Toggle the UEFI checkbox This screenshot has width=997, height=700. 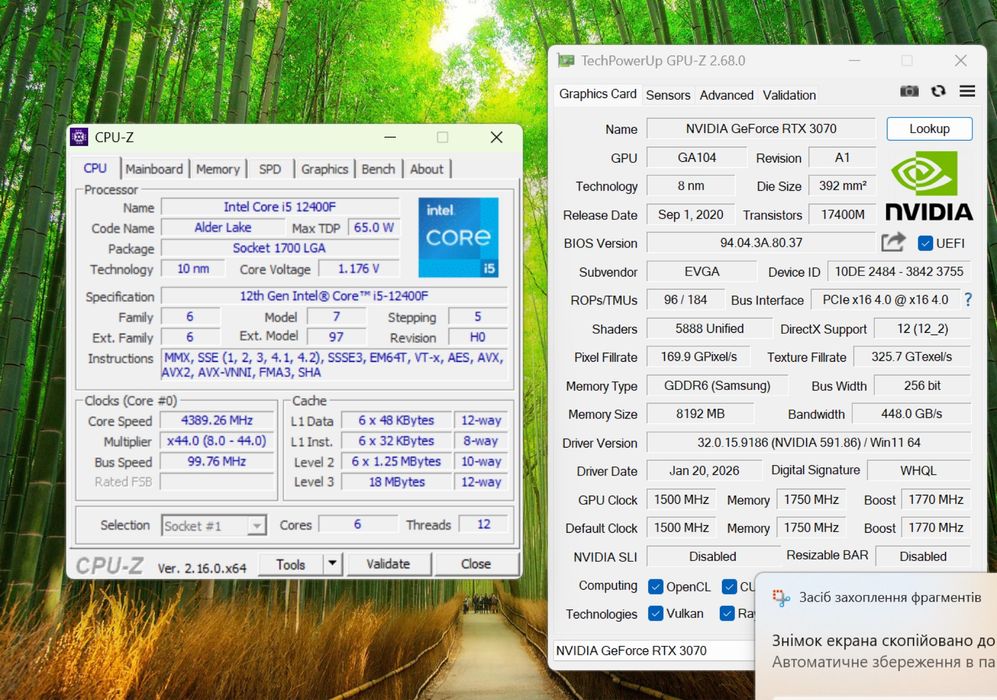pyautogui.click(x=925, y=243)
